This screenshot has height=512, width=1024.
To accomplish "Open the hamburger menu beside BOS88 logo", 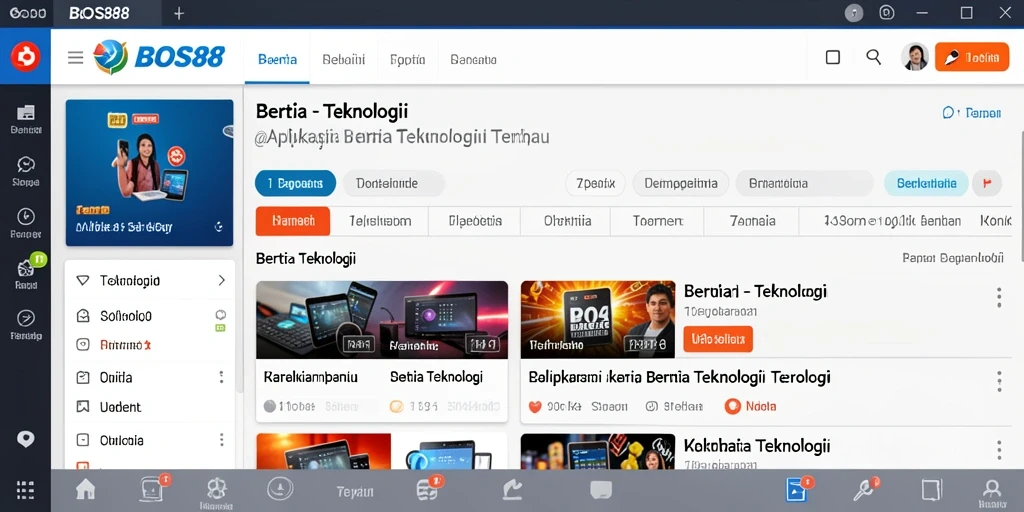I will tap(76, 57).
